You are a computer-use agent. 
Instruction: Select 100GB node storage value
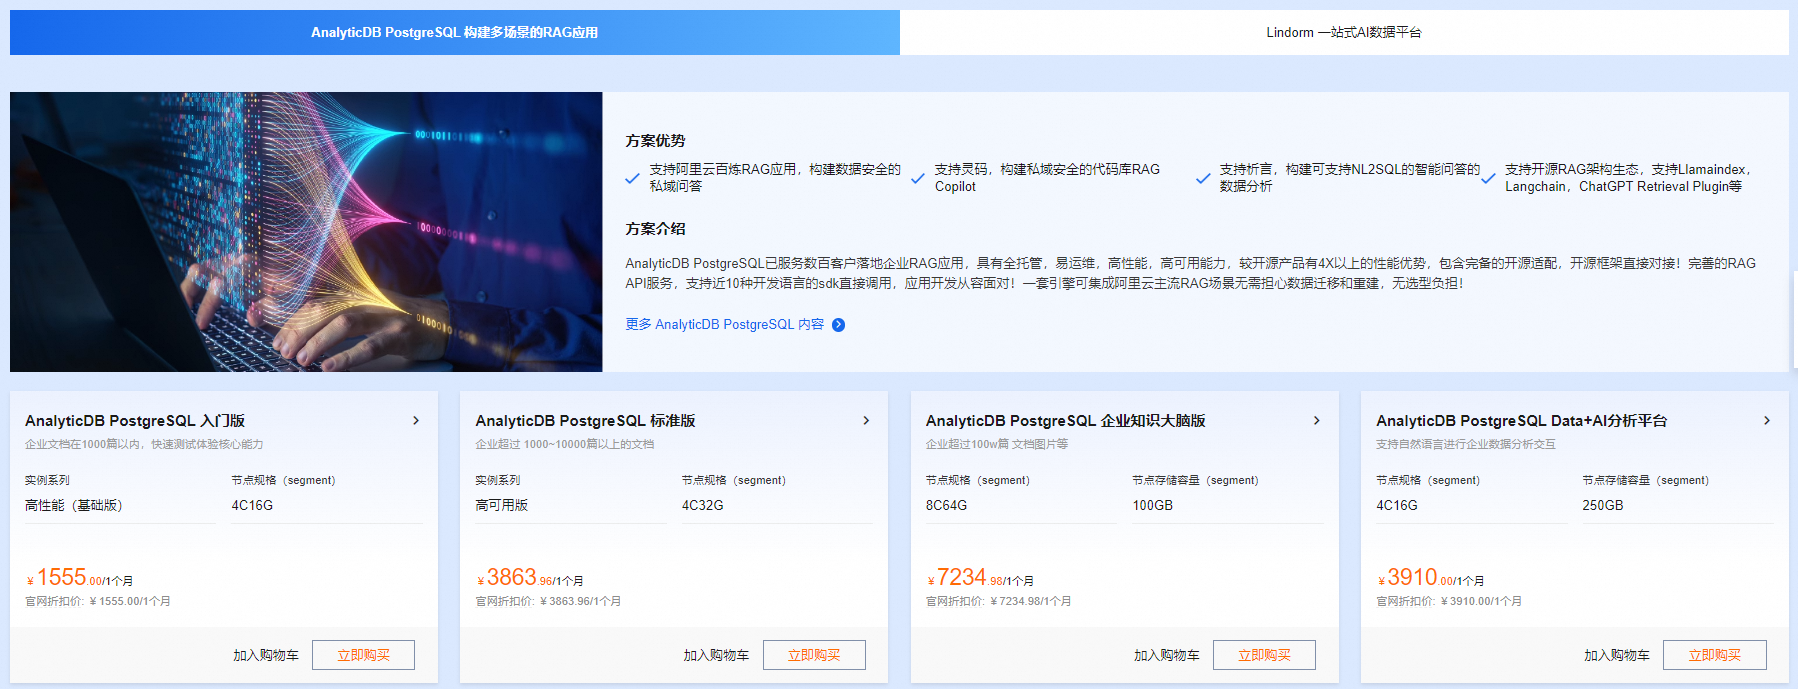1153,505
